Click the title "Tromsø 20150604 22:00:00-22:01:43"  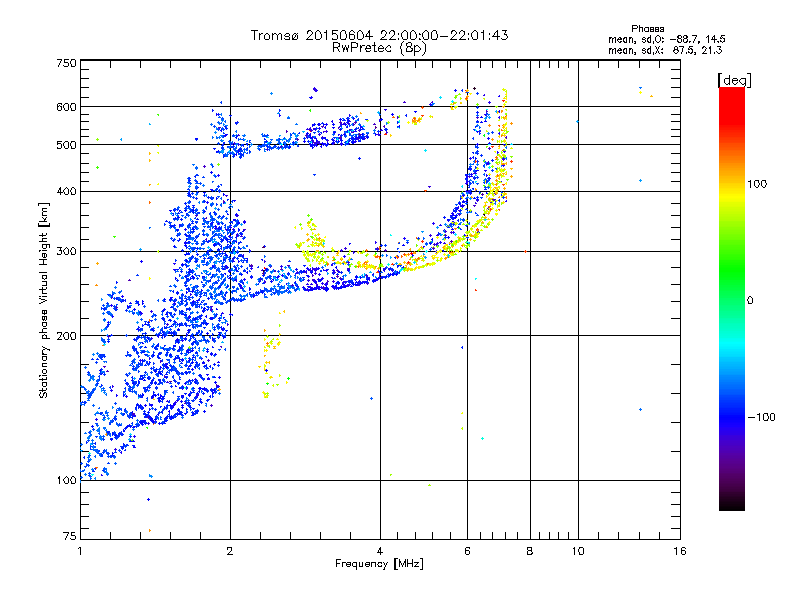point(379,35)
